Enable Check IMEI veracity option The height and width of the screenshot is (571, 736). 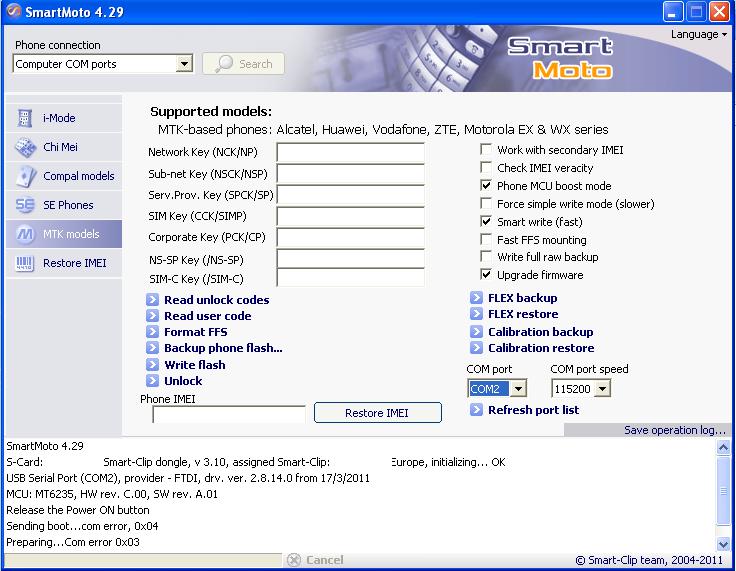486,168
